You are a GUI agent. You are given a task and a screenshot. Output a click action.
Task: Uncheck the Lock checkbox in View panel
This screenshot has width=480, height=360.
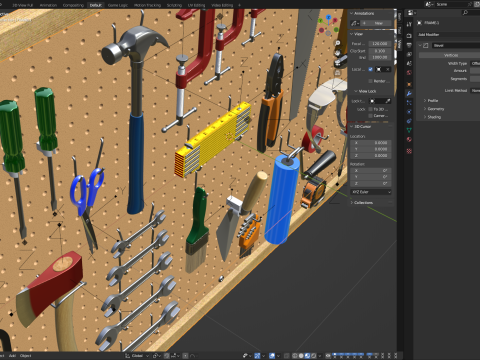click(x=370, y=69)
